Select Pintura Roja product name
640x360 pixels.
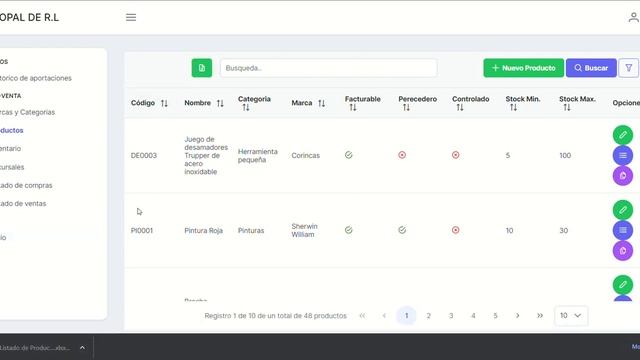203,231
